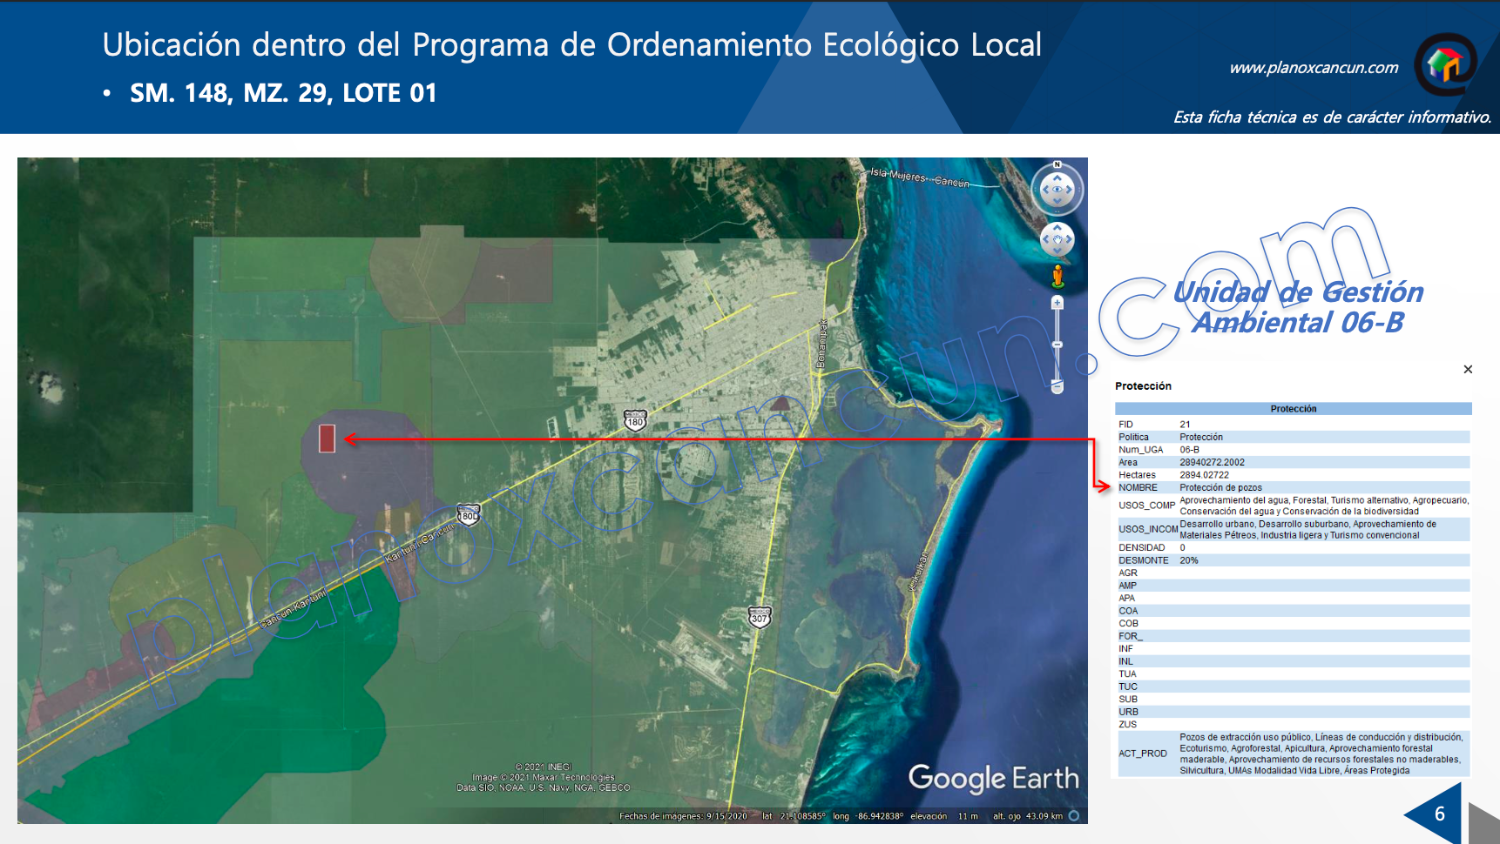
Task: Click the Move joystick hand control
Action: [1057, 239]
